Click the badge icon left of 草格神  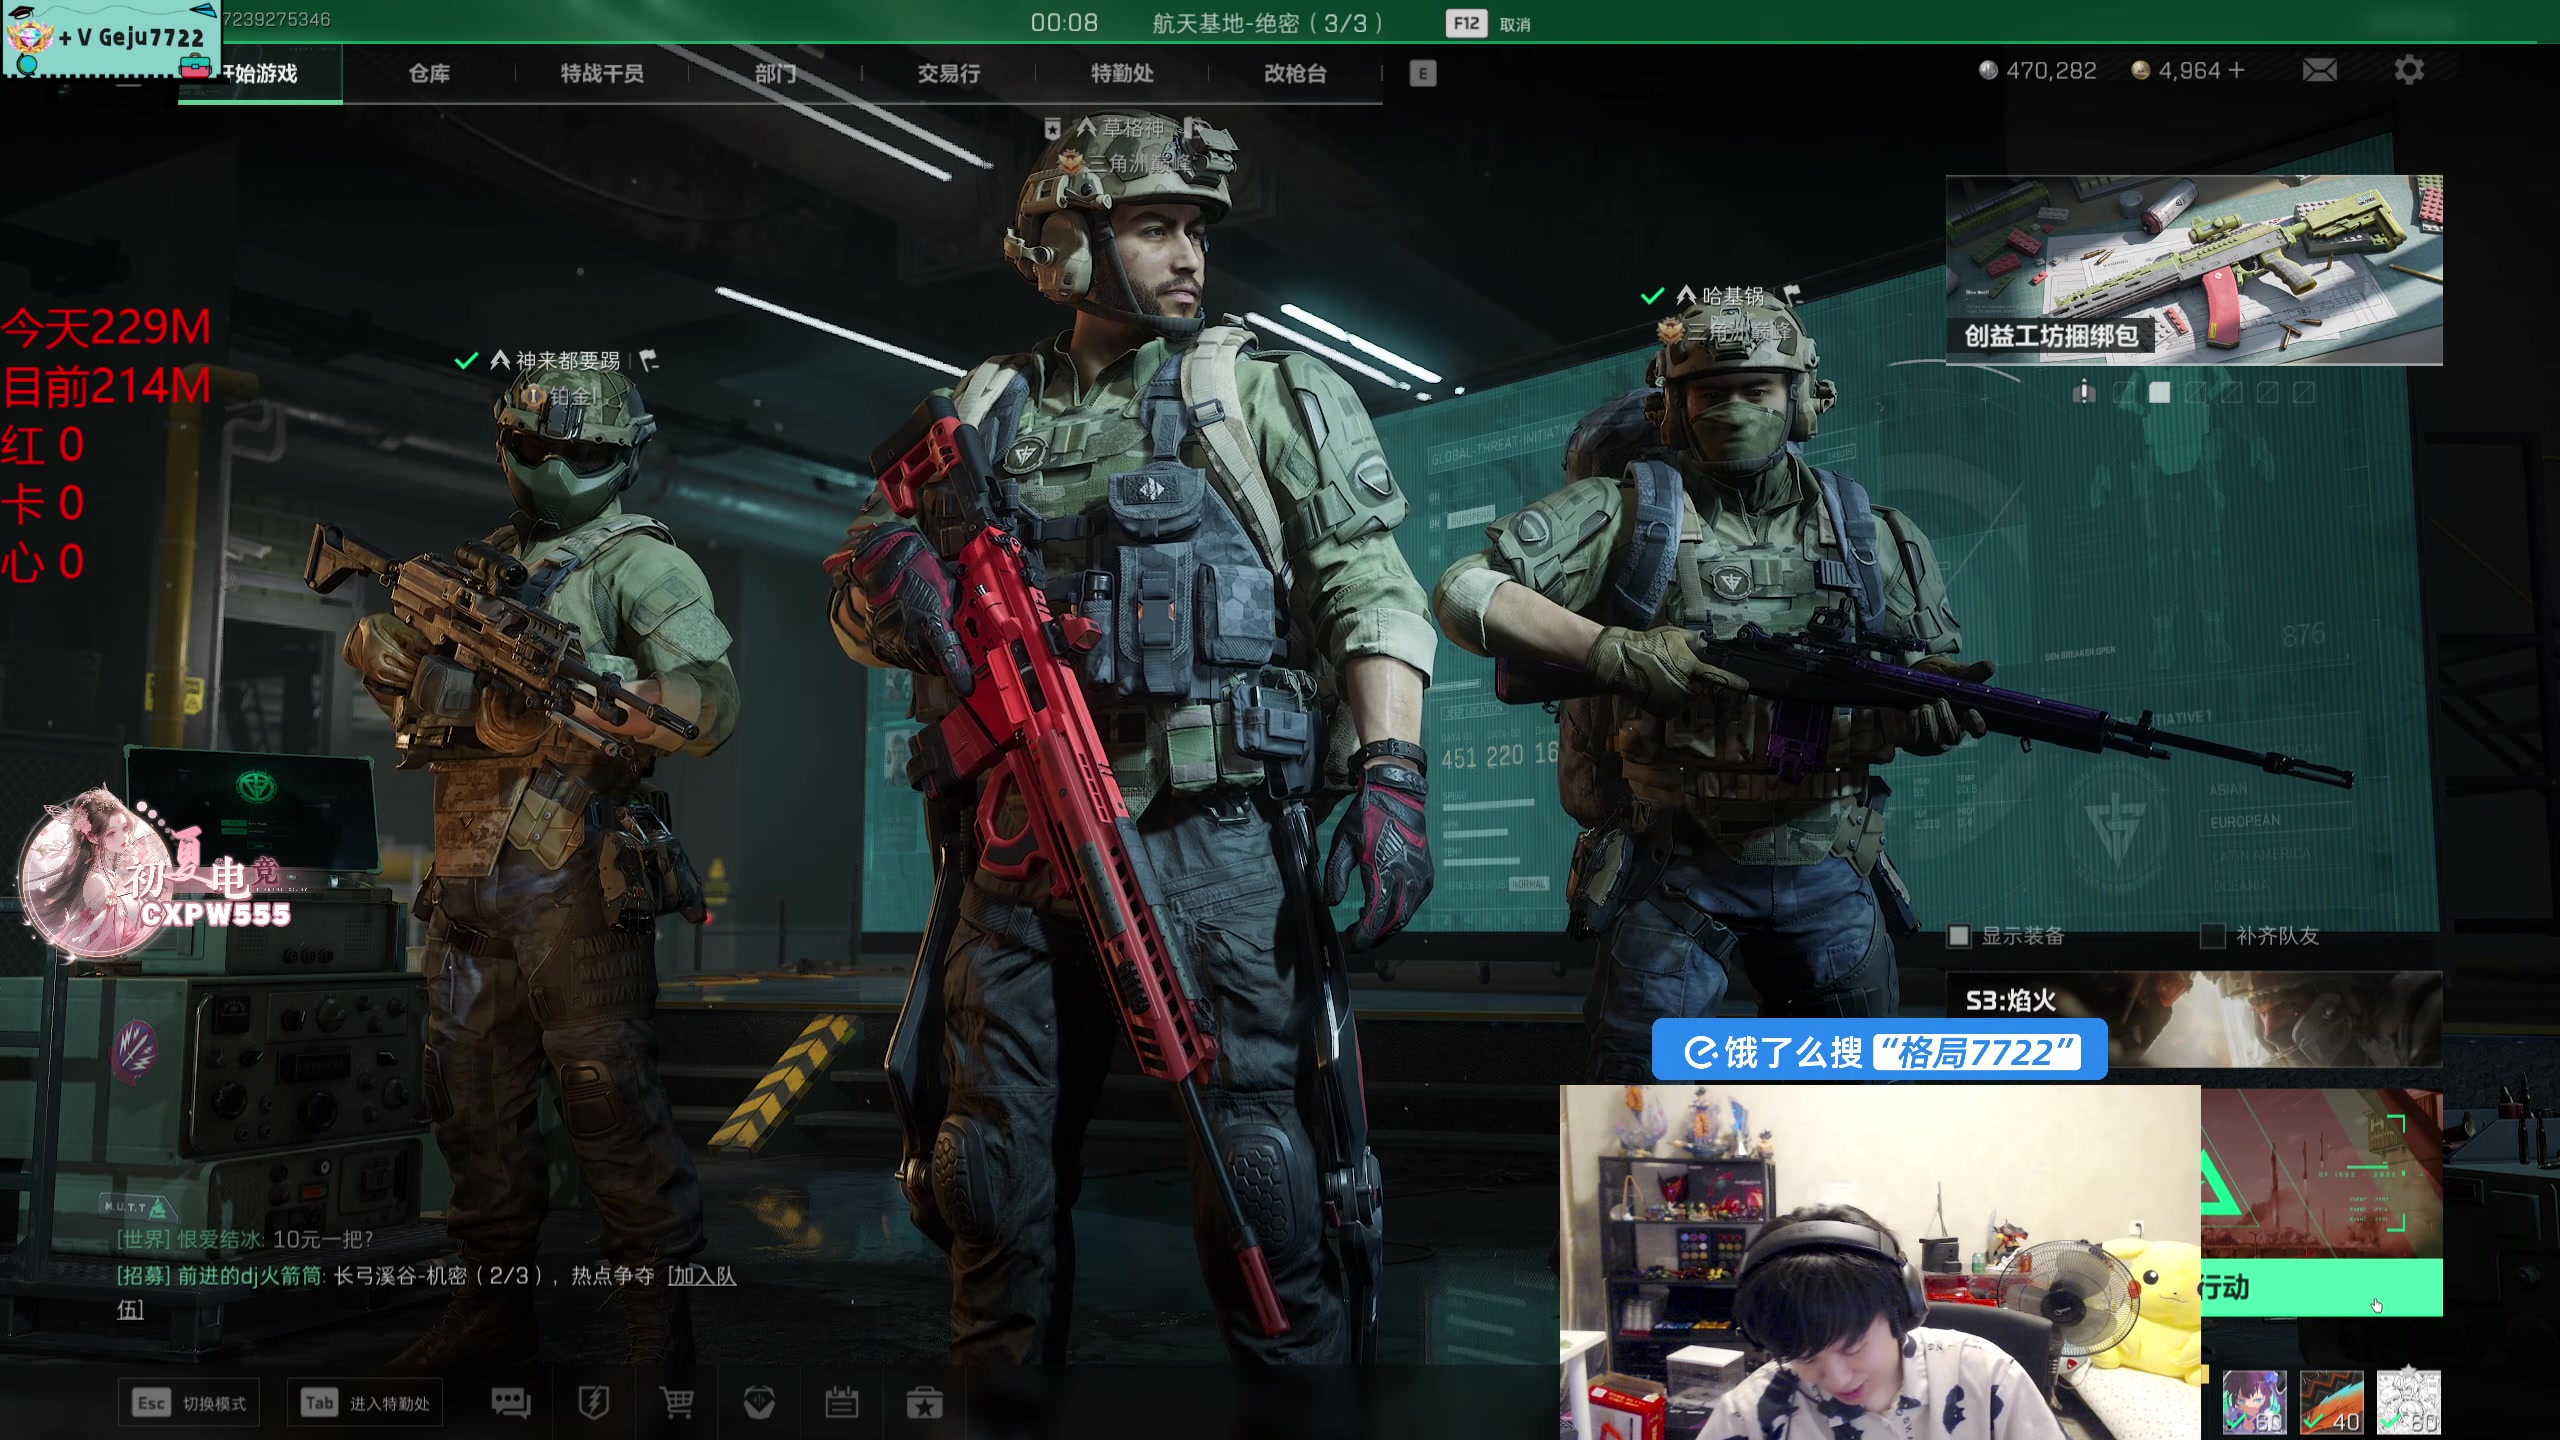[x=1052, y=128]
